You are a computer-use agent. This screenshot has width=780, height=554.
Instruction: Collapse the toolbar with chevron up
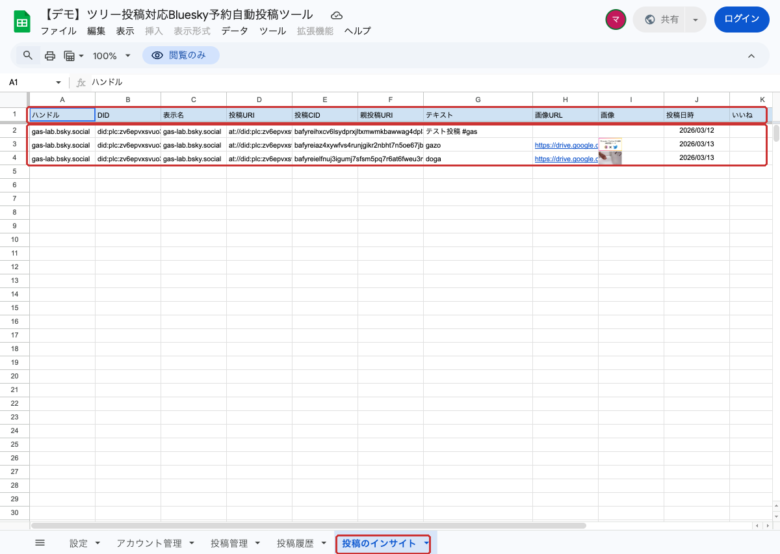point(751,56)
